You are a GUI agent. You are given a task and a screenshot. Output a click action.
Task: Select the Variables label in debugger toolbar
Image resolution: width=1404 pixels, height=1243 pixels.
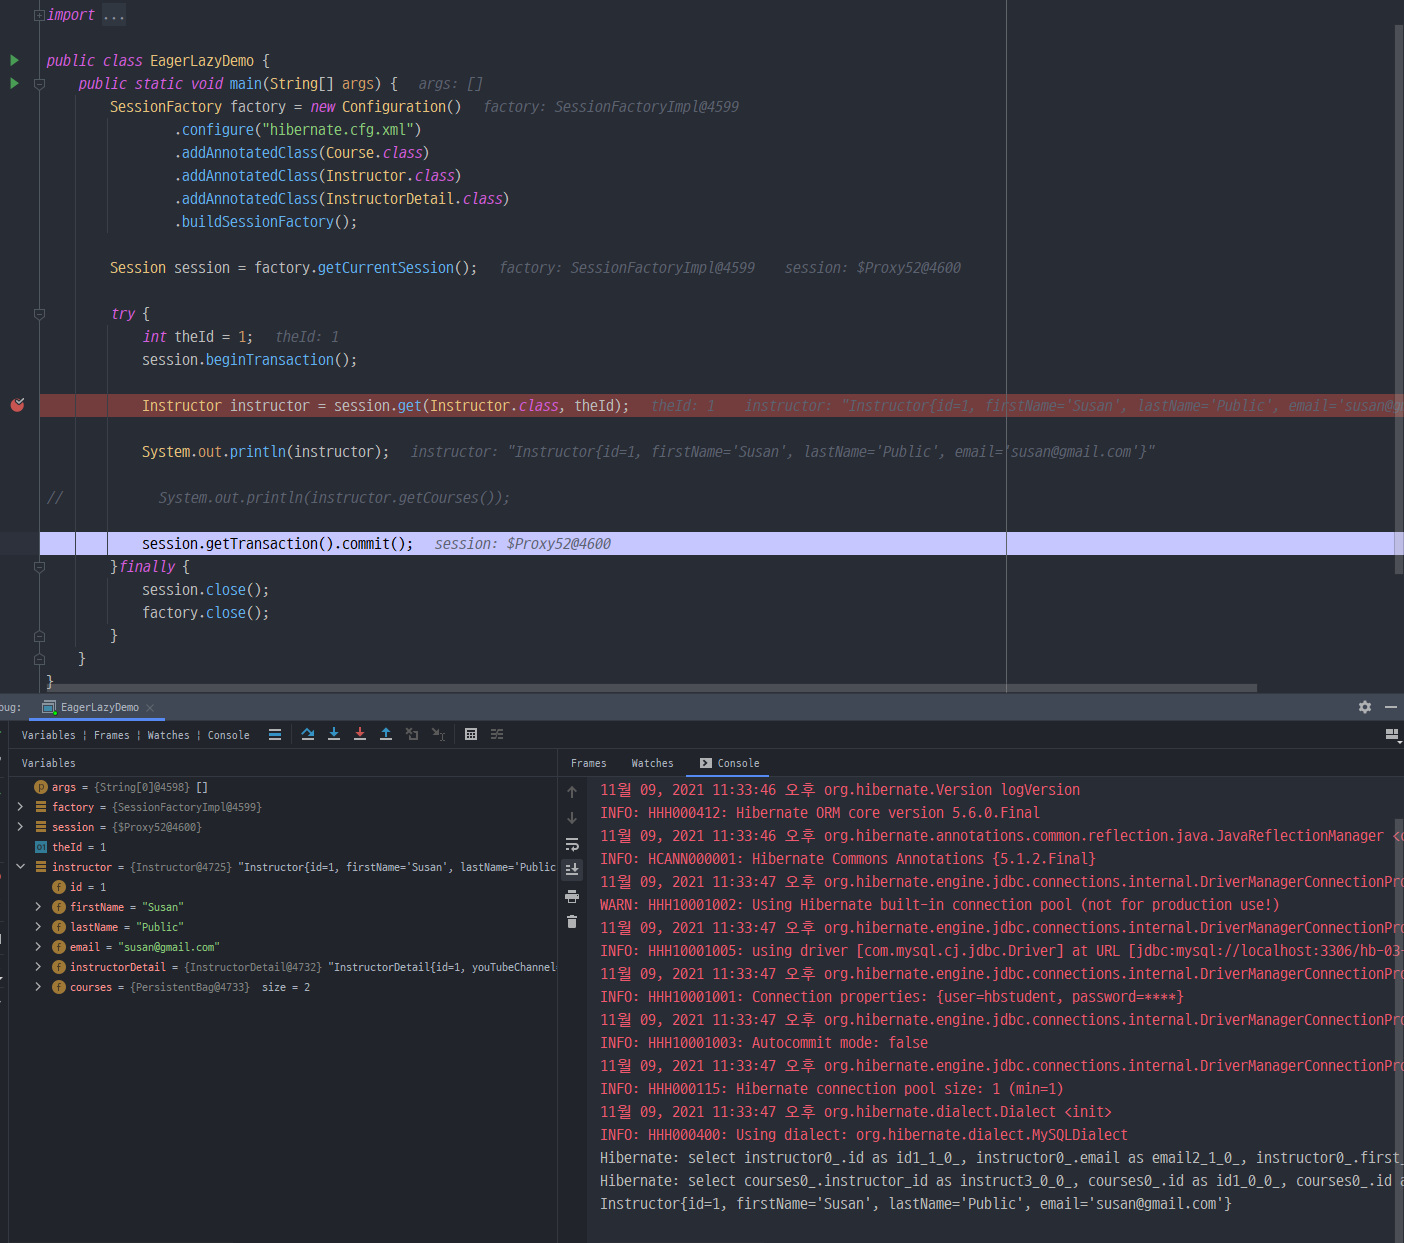(48, 735)
